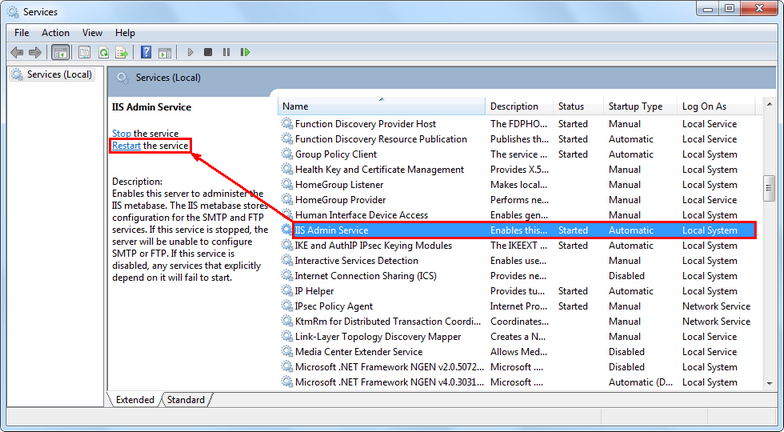
Task: Open the blue Help question-mark icon
Action: pyautogui.click(x=146, y=52)
